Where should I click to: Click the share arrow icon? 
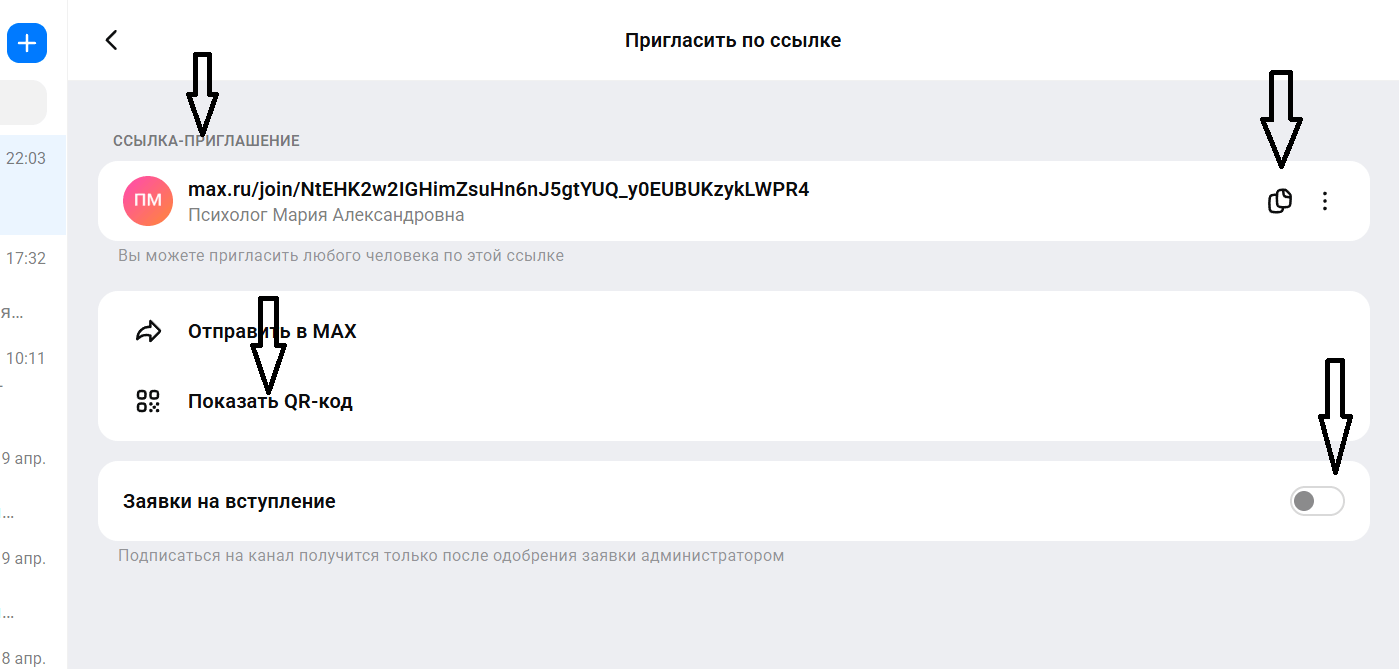[x=148, y=331]
